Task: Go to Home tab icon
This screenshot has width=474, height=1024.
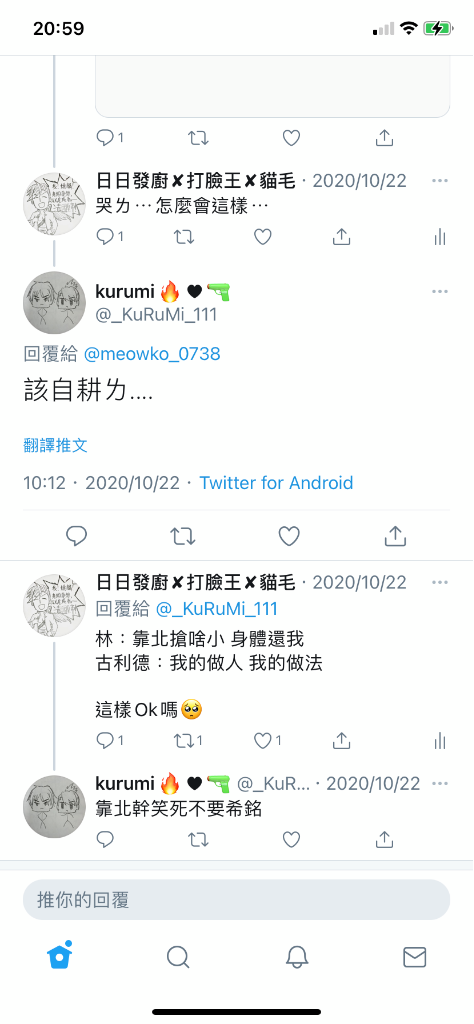Action: [59, 955]
